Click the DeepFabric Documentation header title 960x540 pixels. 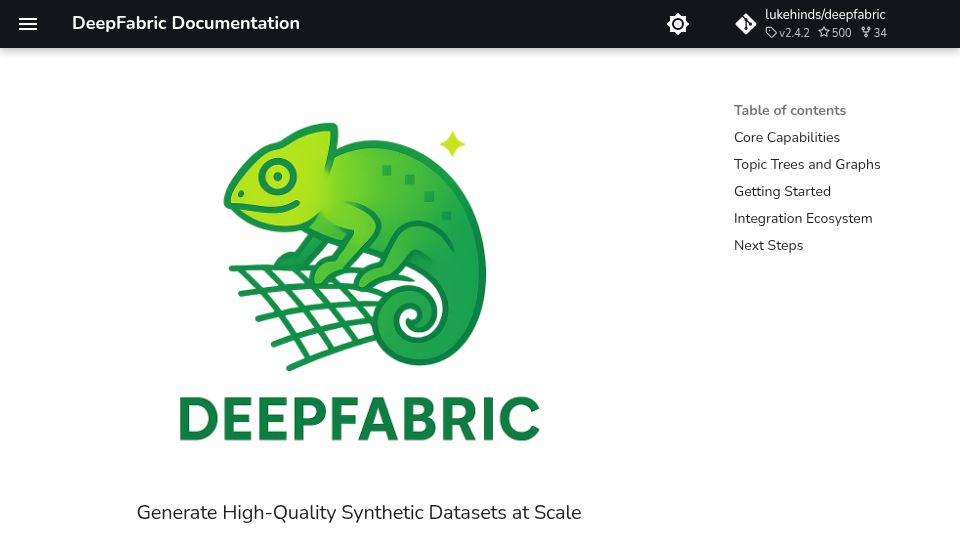(x=186, y=23)
